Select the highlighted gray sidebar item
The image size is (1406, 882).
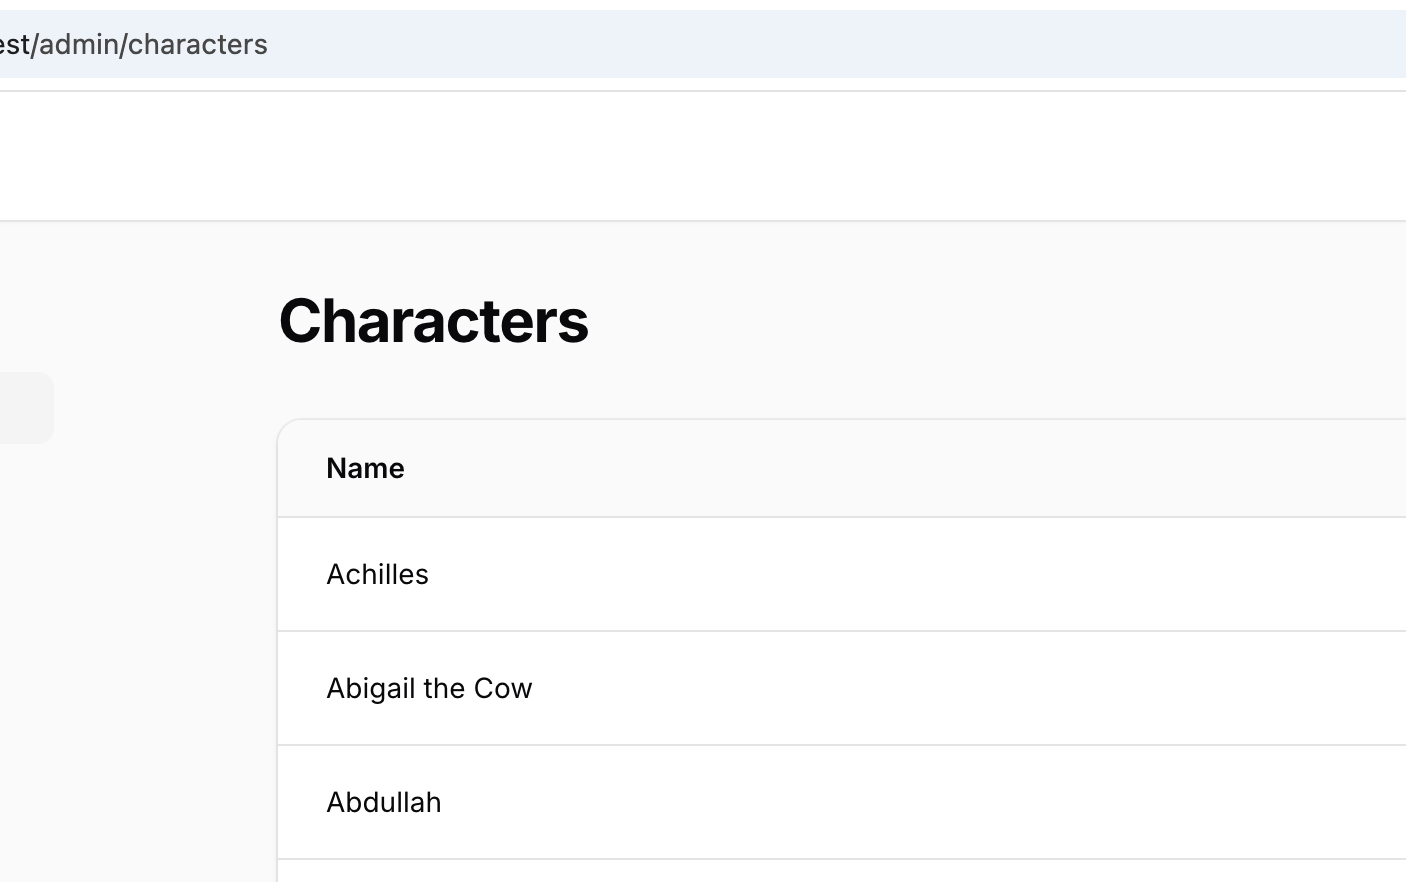[x=24, y=408]
